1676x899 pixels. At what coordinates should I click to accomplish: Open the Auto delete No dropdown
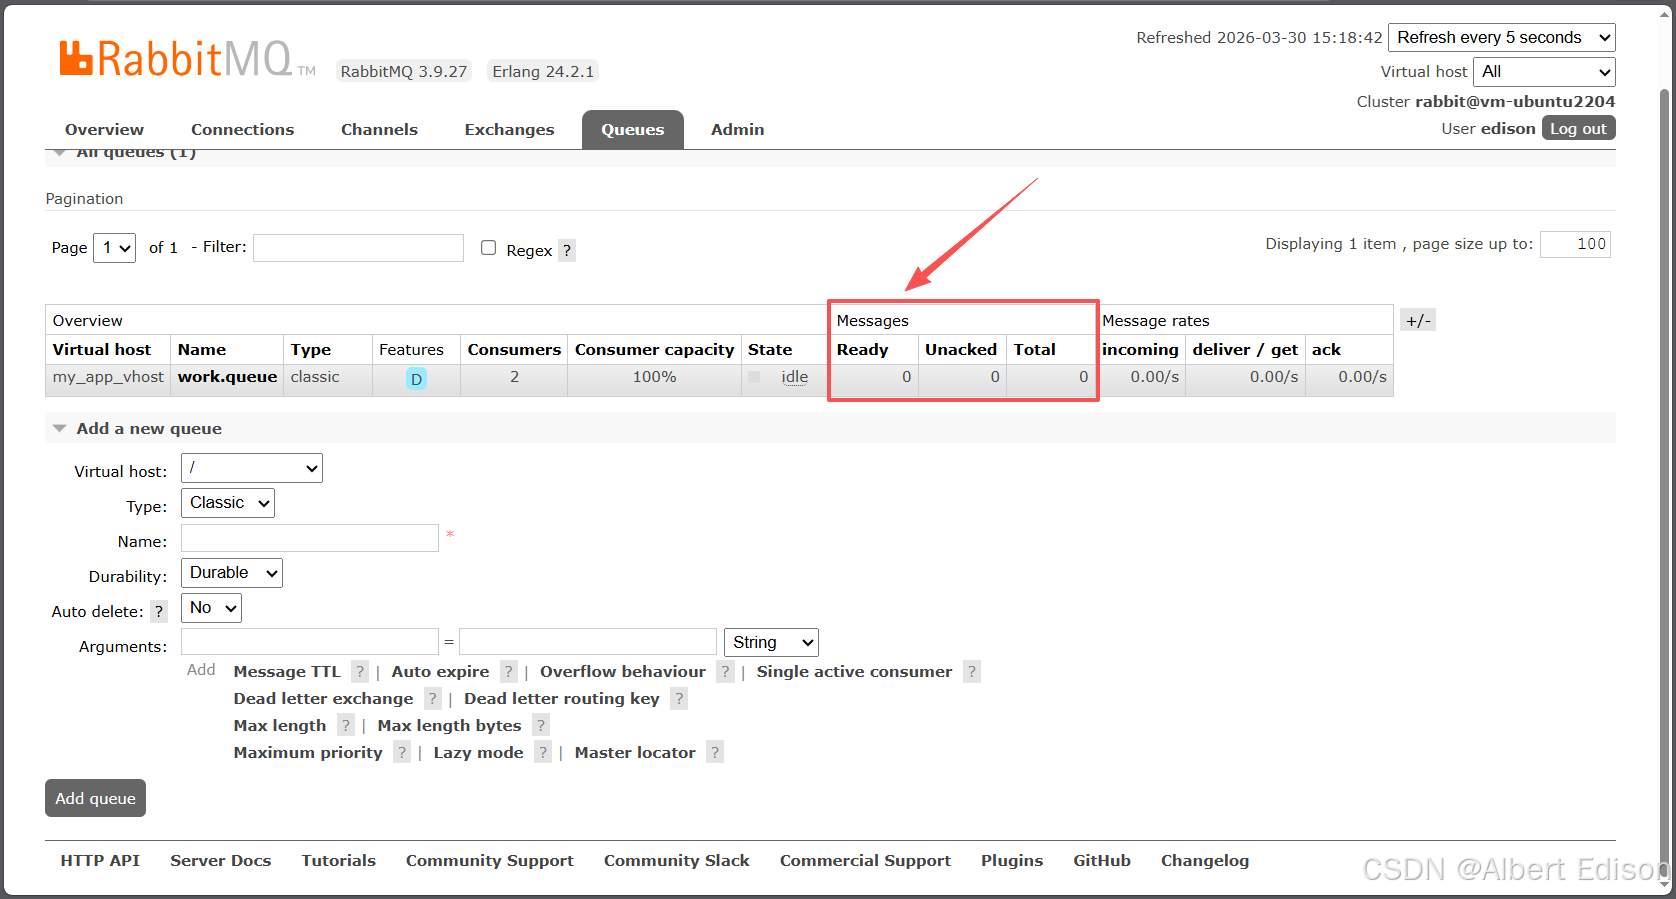pos(211,608)
